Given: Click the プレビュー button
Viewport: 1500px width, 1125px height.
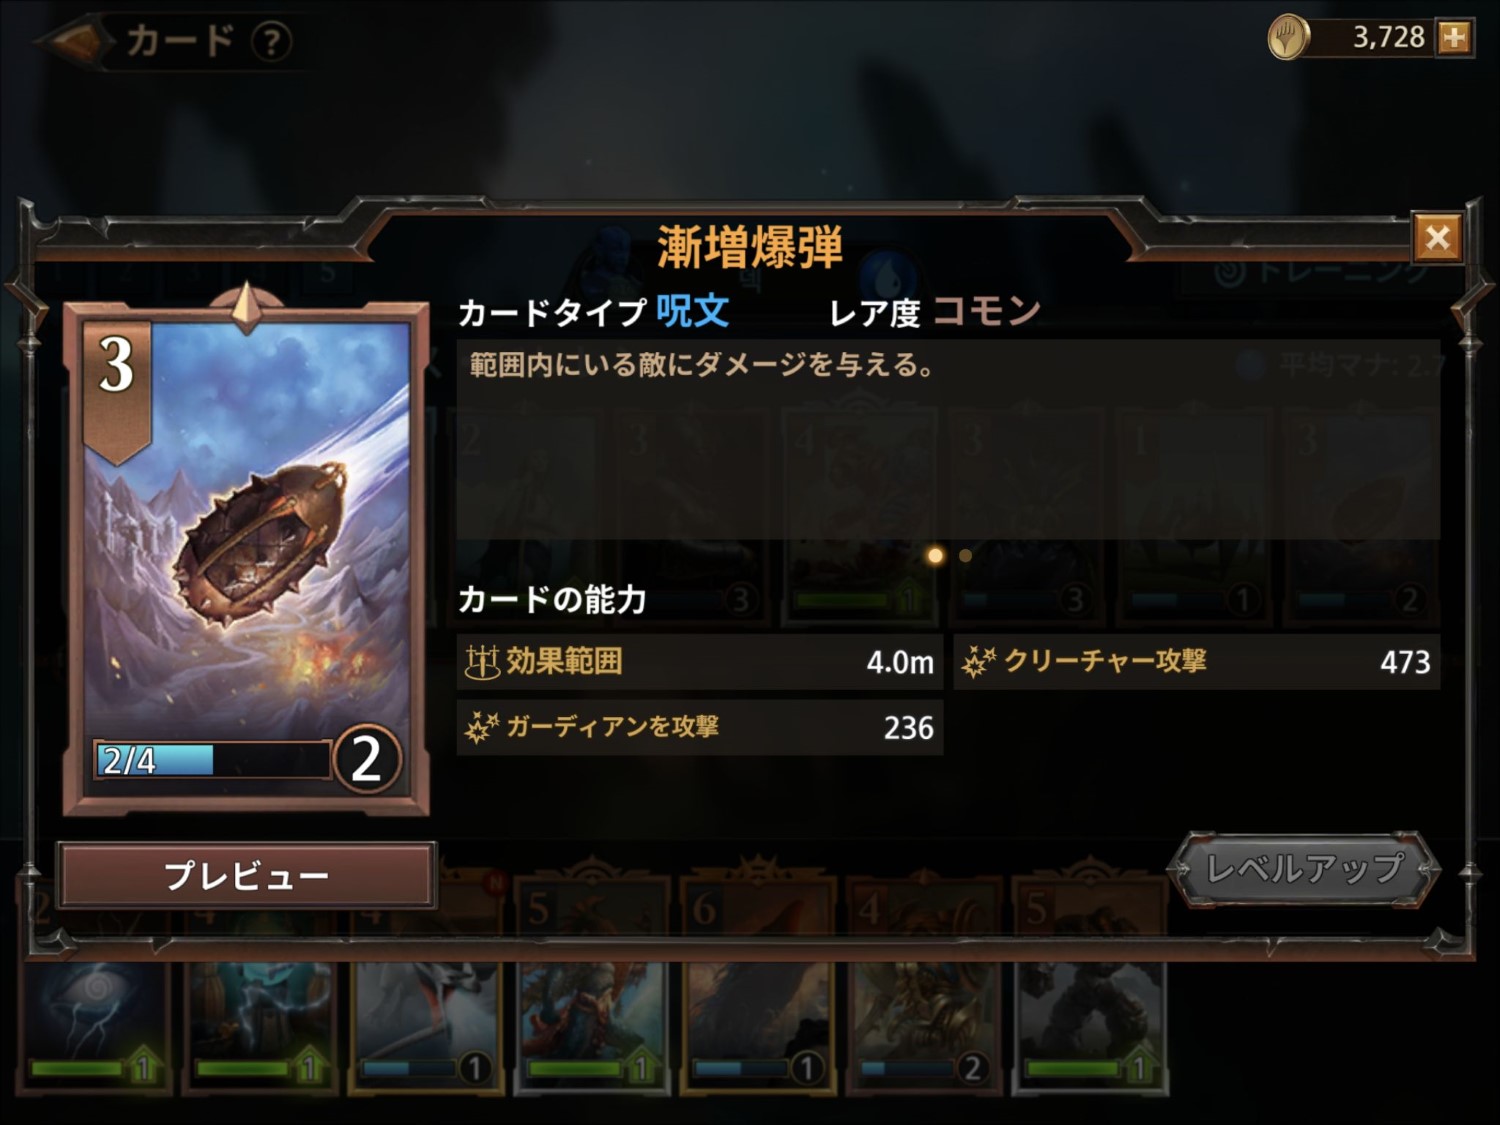Looking at the screenshot, I should [246, 875].
